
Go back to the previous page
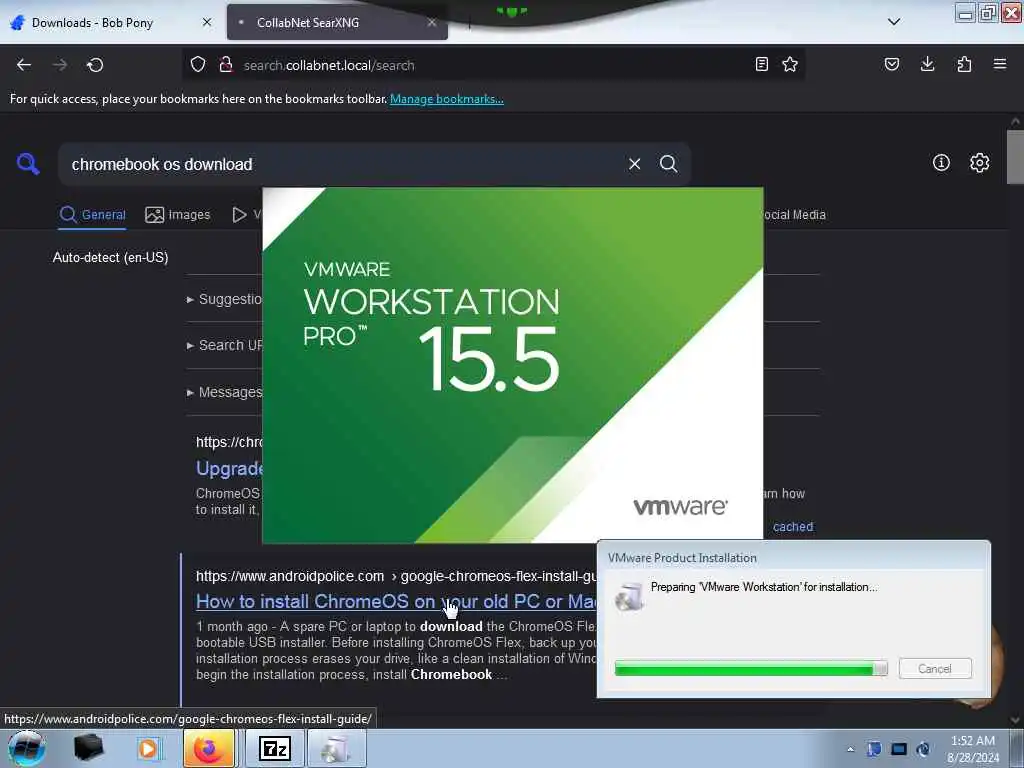[x=24, y=65]
